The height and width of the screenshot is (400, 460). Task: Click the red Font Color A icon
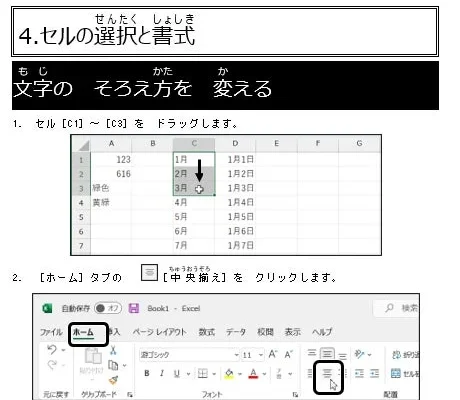[253, 373]
